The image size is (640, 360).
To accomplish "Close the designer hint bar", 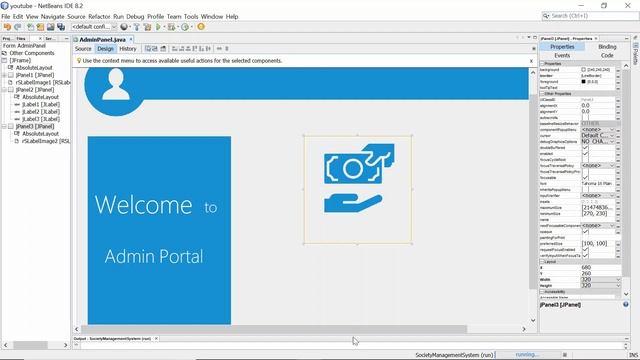I will [531, 61].
